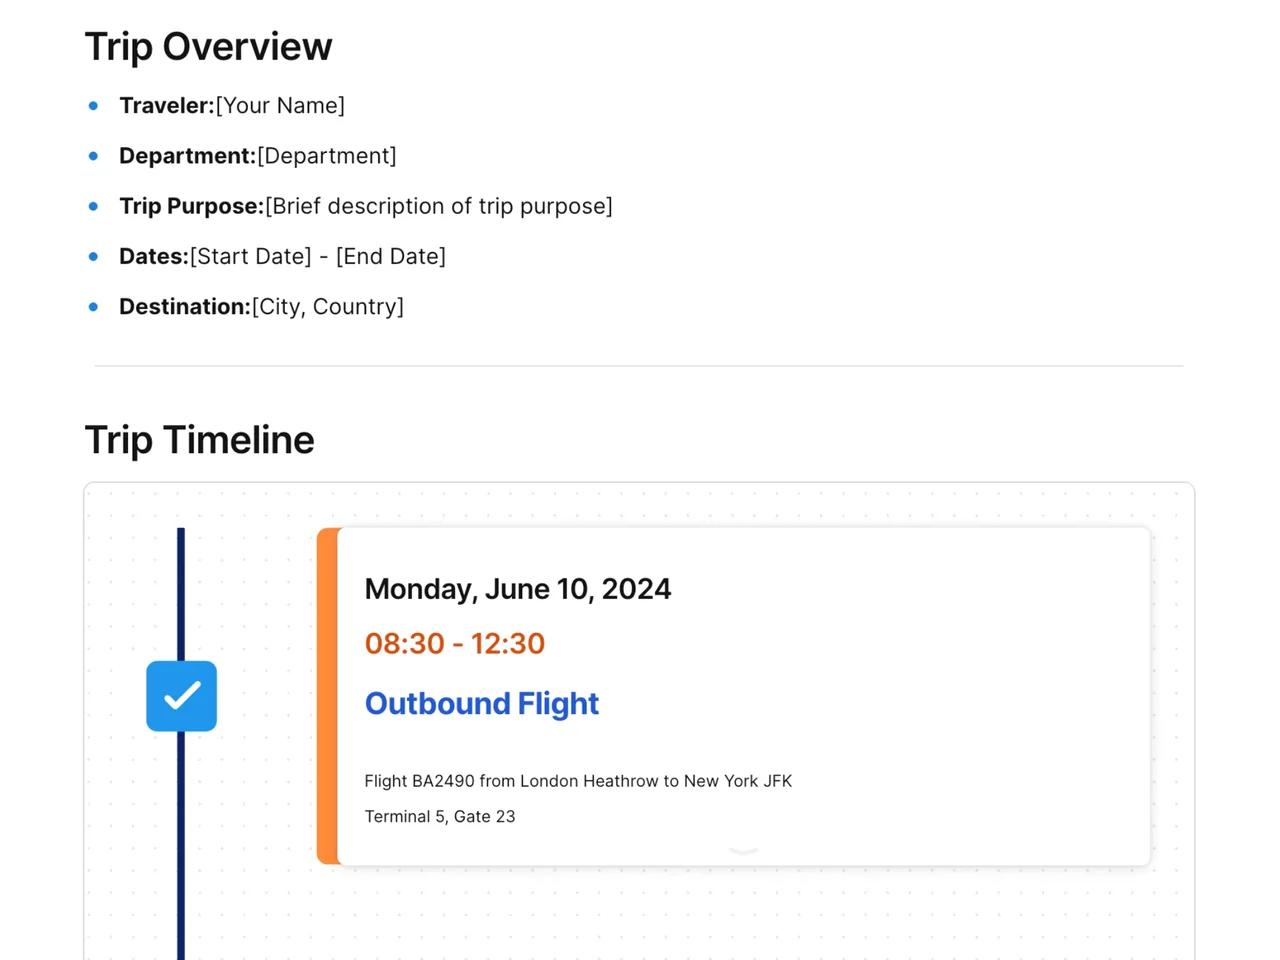Viewport: 1280px width, 960px height.
Task: Click the trip purpose description placeholder
Action: click(439, 206)
